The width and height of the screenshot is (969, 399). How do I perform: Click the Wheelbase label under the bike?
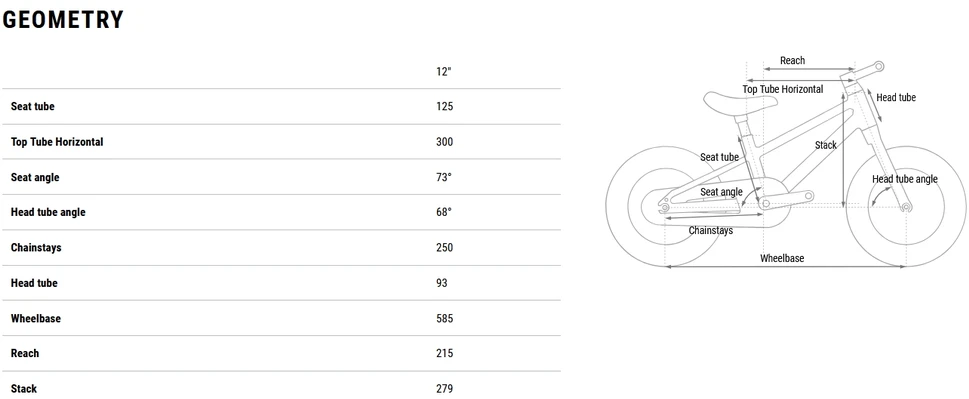tap(782, 258)
